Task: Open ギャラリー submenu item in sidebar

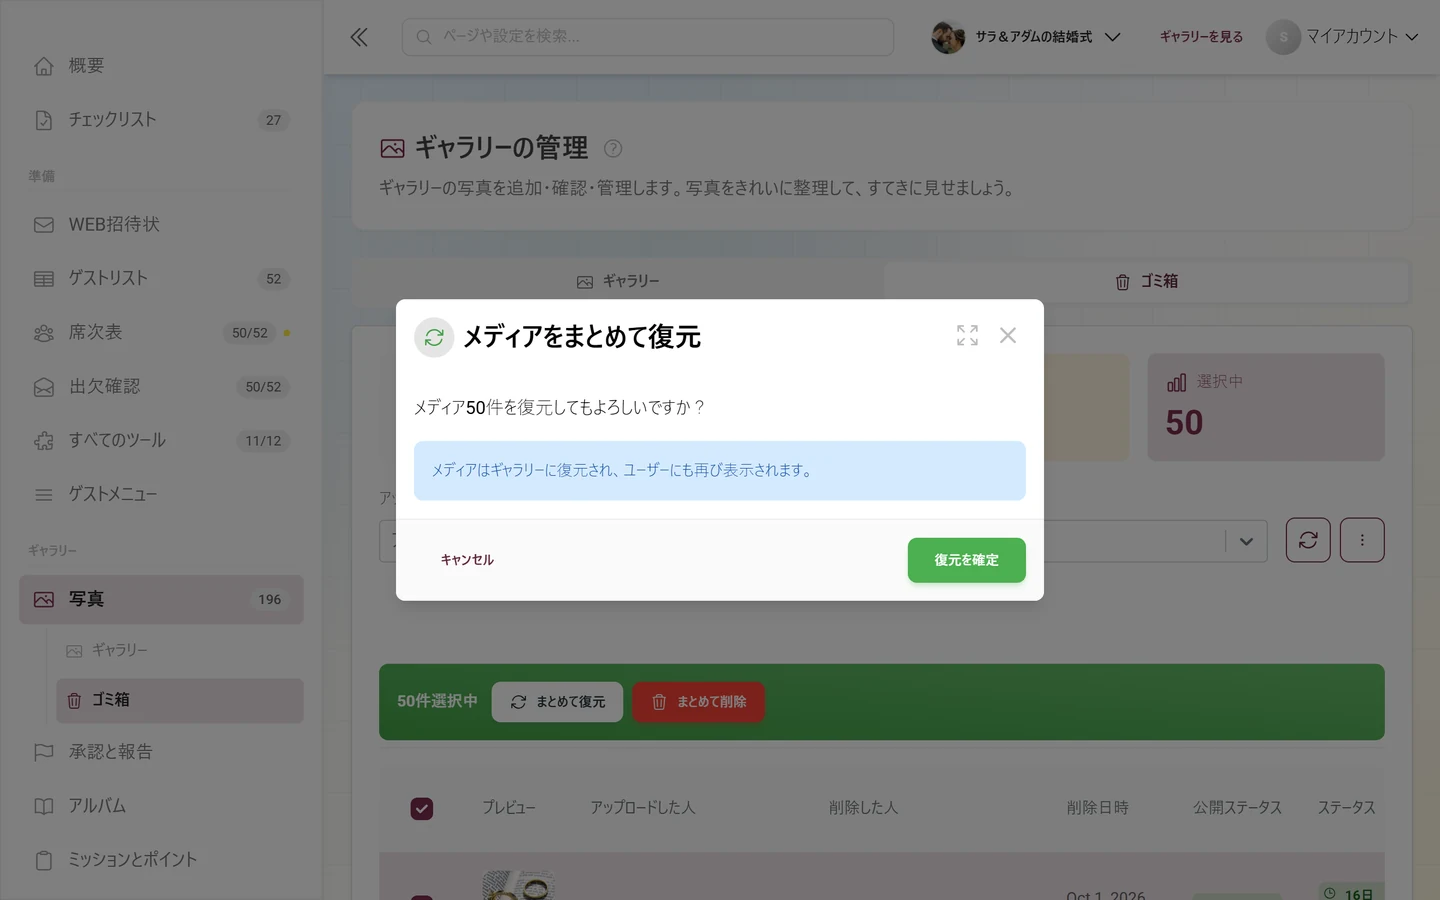Action: pyautogui.click(x=180, y=650)
